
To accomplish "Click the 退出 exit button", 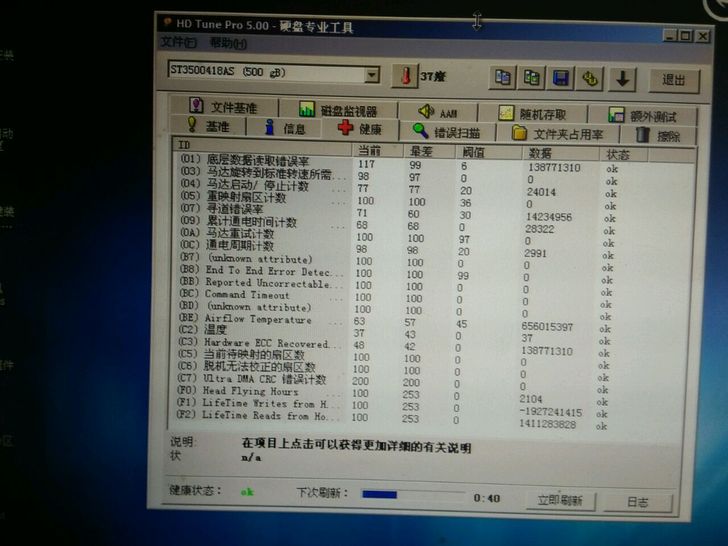I will click(674, 80).
